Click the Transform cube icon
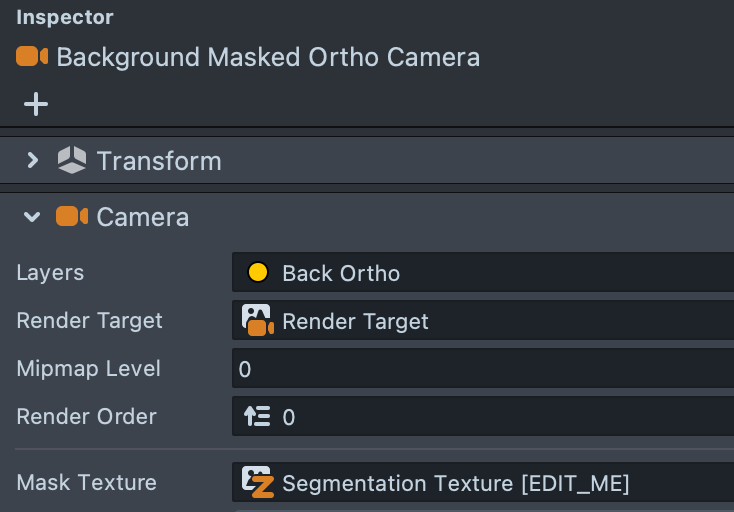734x512 pixels. pos(72,160)
